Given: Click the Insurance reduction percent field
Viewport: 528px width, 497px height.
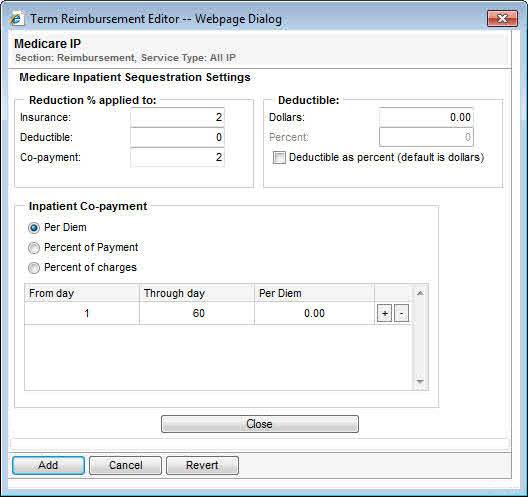Looking at the screenshot, I should tap(177, 117).
